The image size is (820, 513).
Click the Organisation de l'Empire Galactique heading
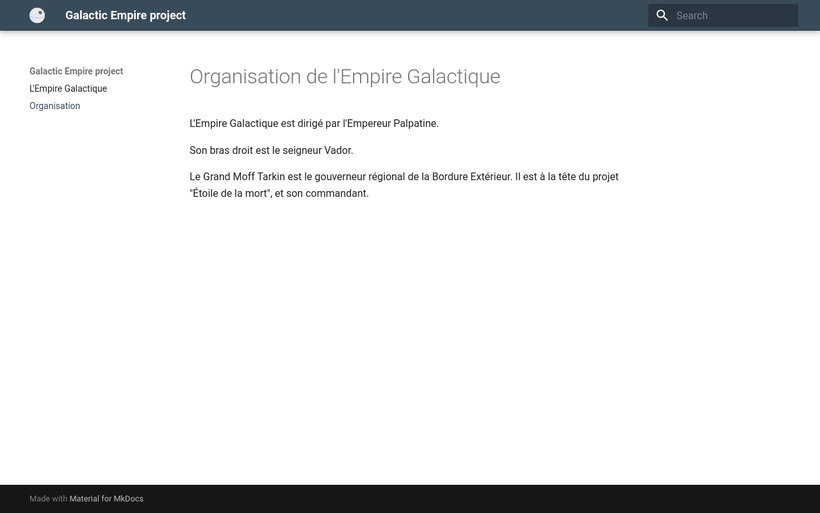coord(344,77)
